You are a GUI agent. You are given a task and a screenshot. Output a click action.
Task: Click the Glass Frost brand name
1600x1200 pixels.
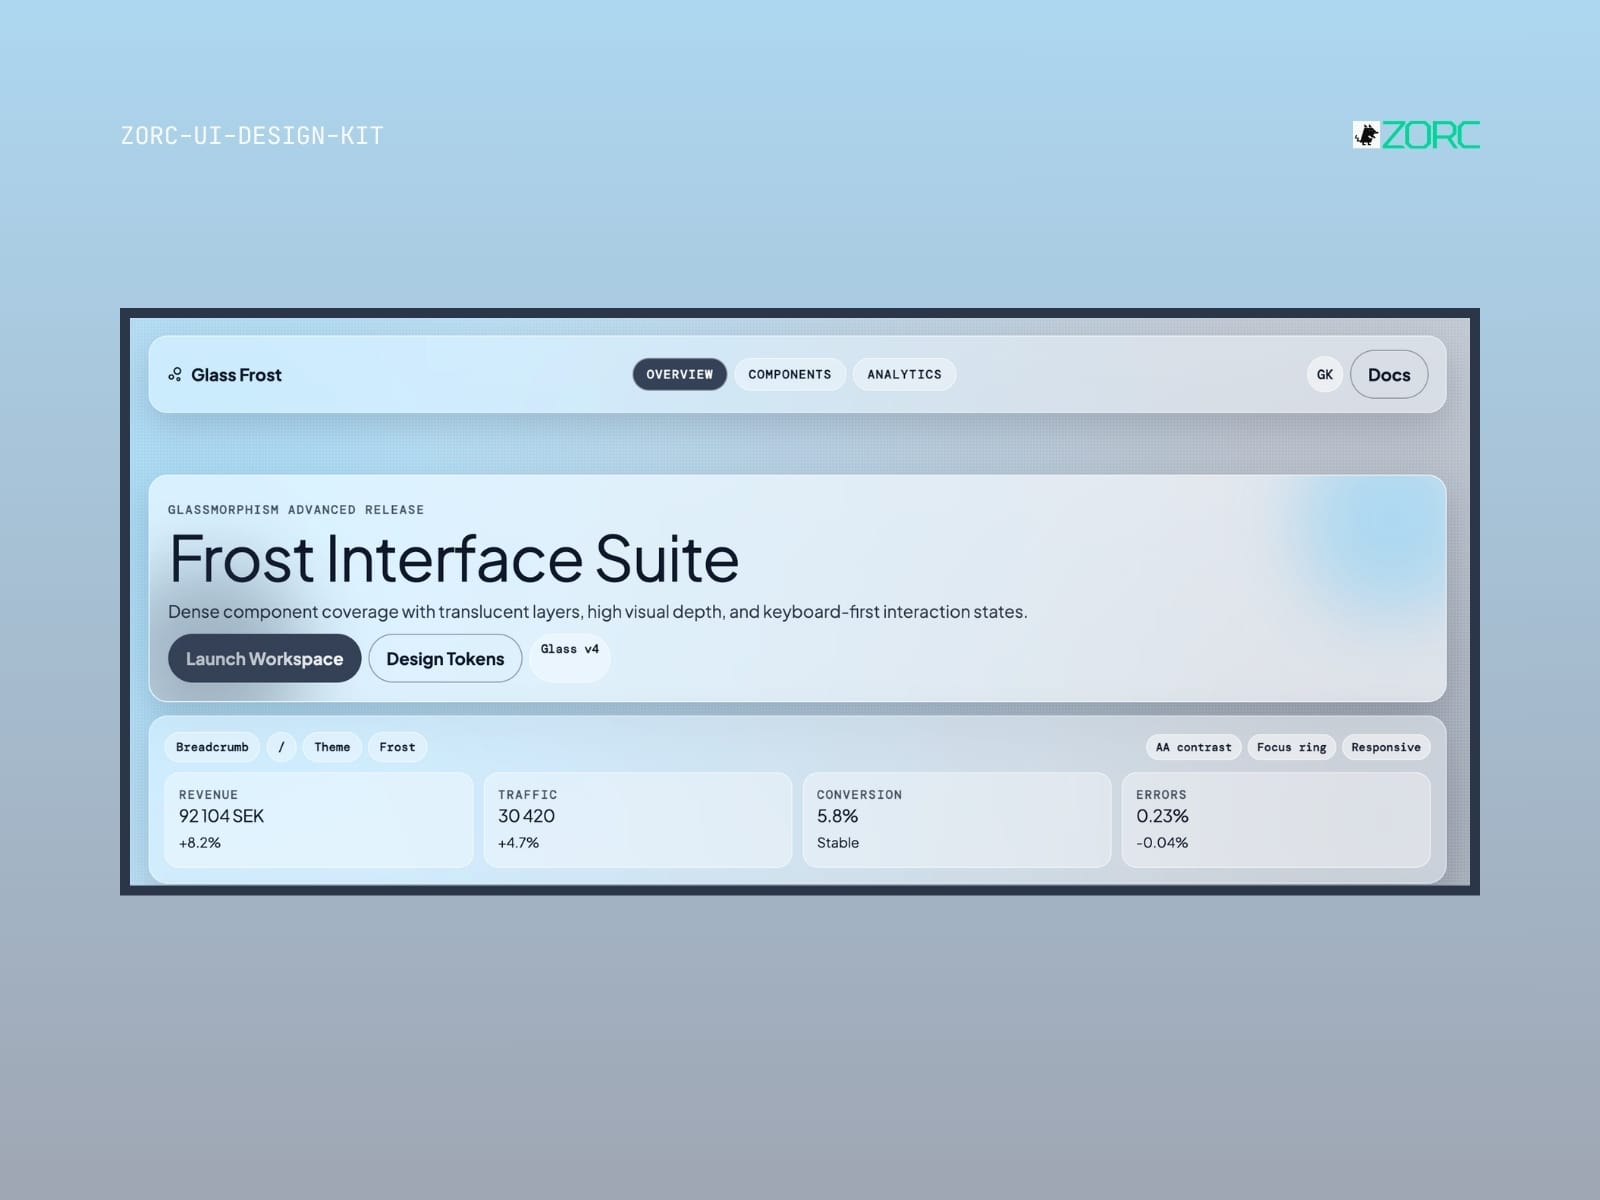click(236, 375)
